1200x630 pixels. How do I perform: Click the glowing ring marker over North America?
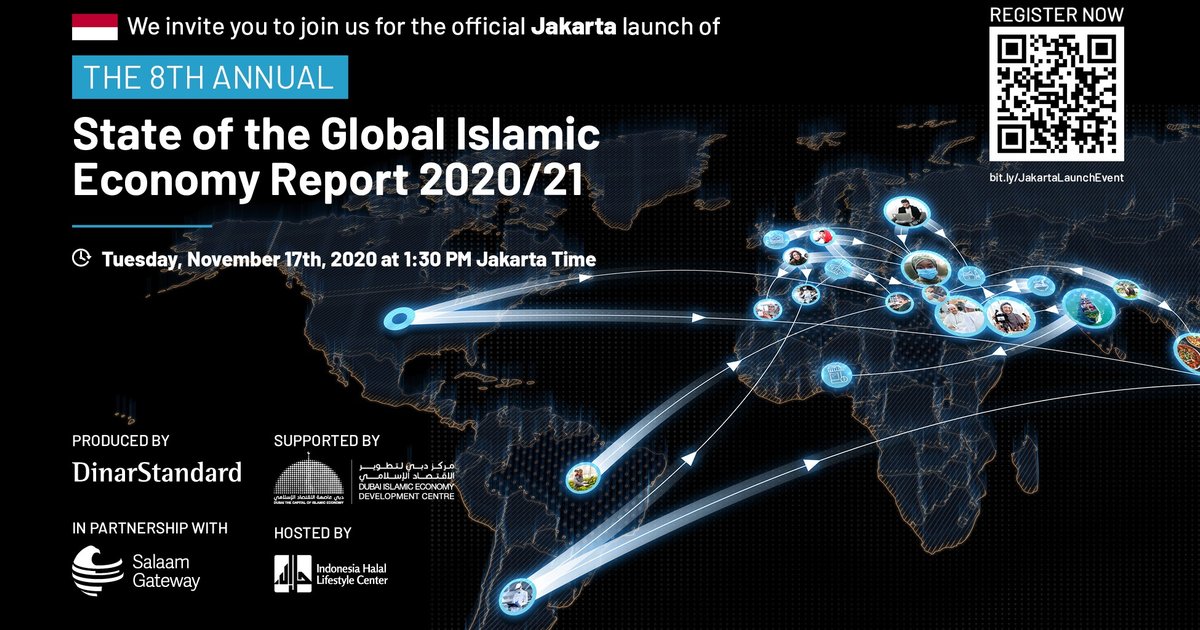400,318
